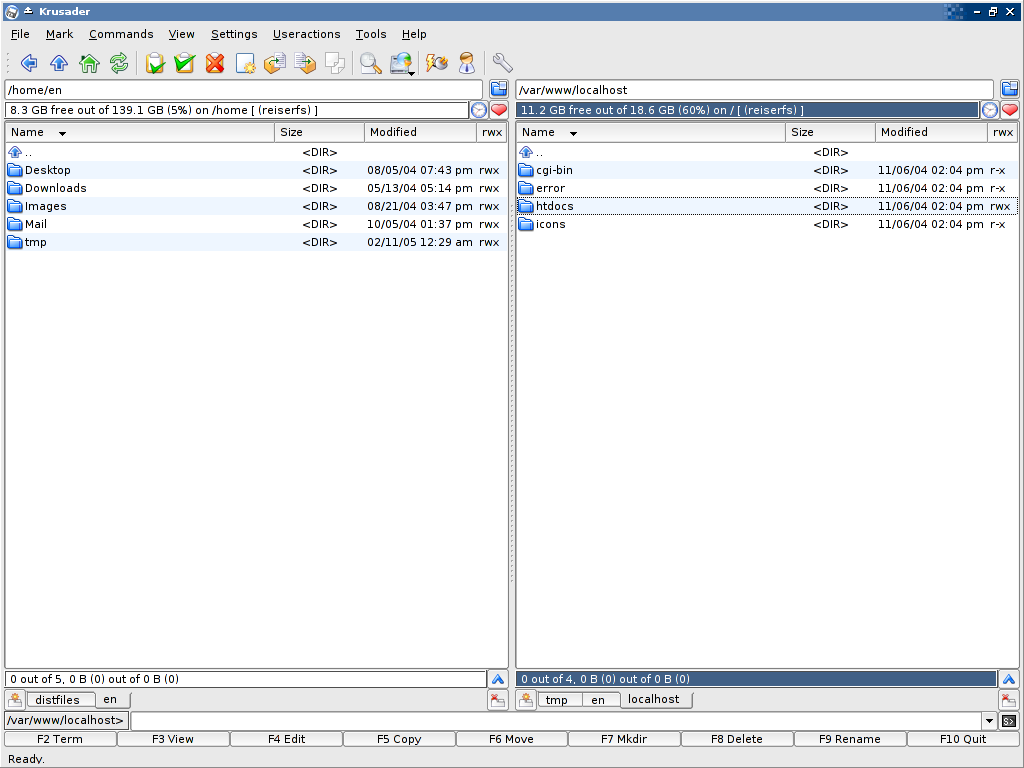Click the red X unselect icon

coord(215,63)
